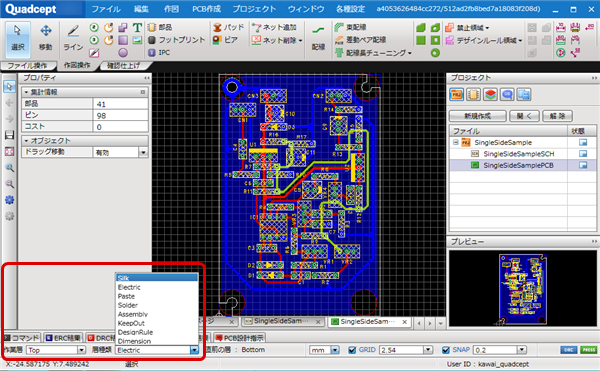Viewport: 600px width, 371px height.
Task: Place a ビア (Via)
Action: click(225, 40)
